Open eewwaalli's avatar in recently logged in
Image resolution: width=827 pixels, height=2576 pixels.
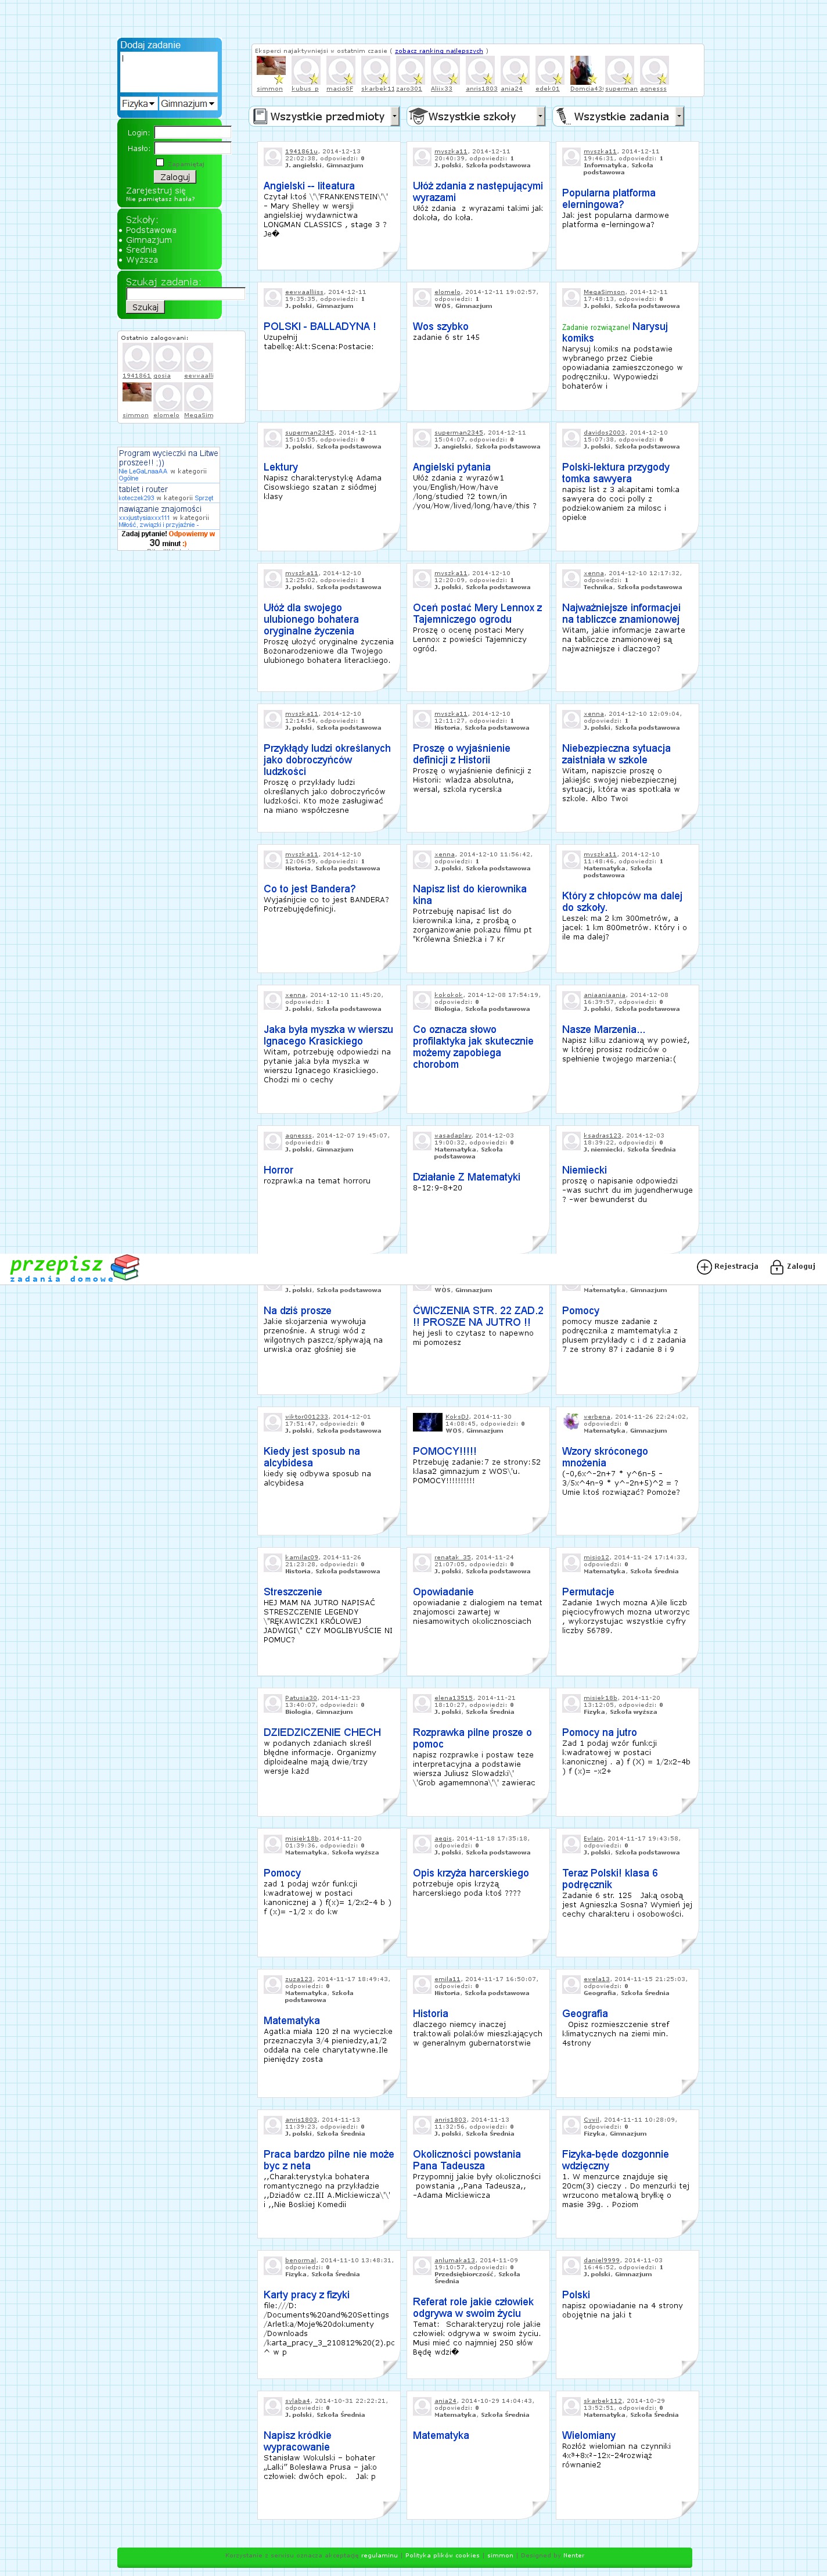pyautogui.click(x=199, y=358)
